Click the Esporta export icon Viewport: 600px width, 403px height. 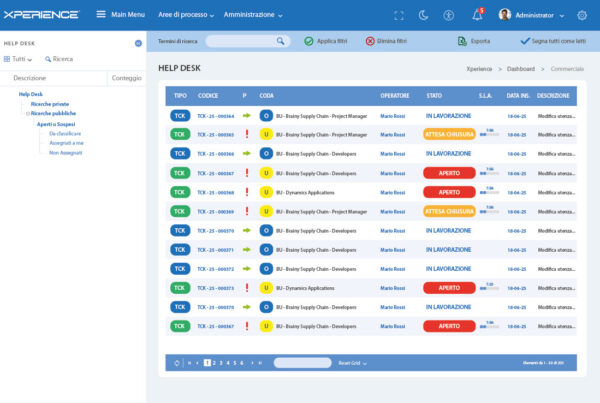coord(462,41)
